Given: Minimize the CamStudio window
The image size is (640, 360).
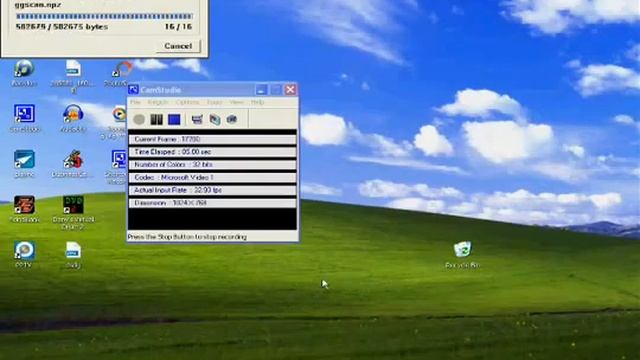Looking at the screenshot, I should [261, 90].
